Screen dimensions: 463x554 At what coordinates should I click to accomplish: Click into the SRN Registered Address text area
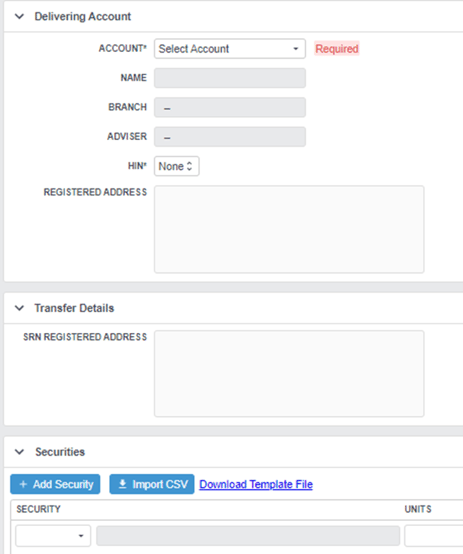click(x=289, y=373)
